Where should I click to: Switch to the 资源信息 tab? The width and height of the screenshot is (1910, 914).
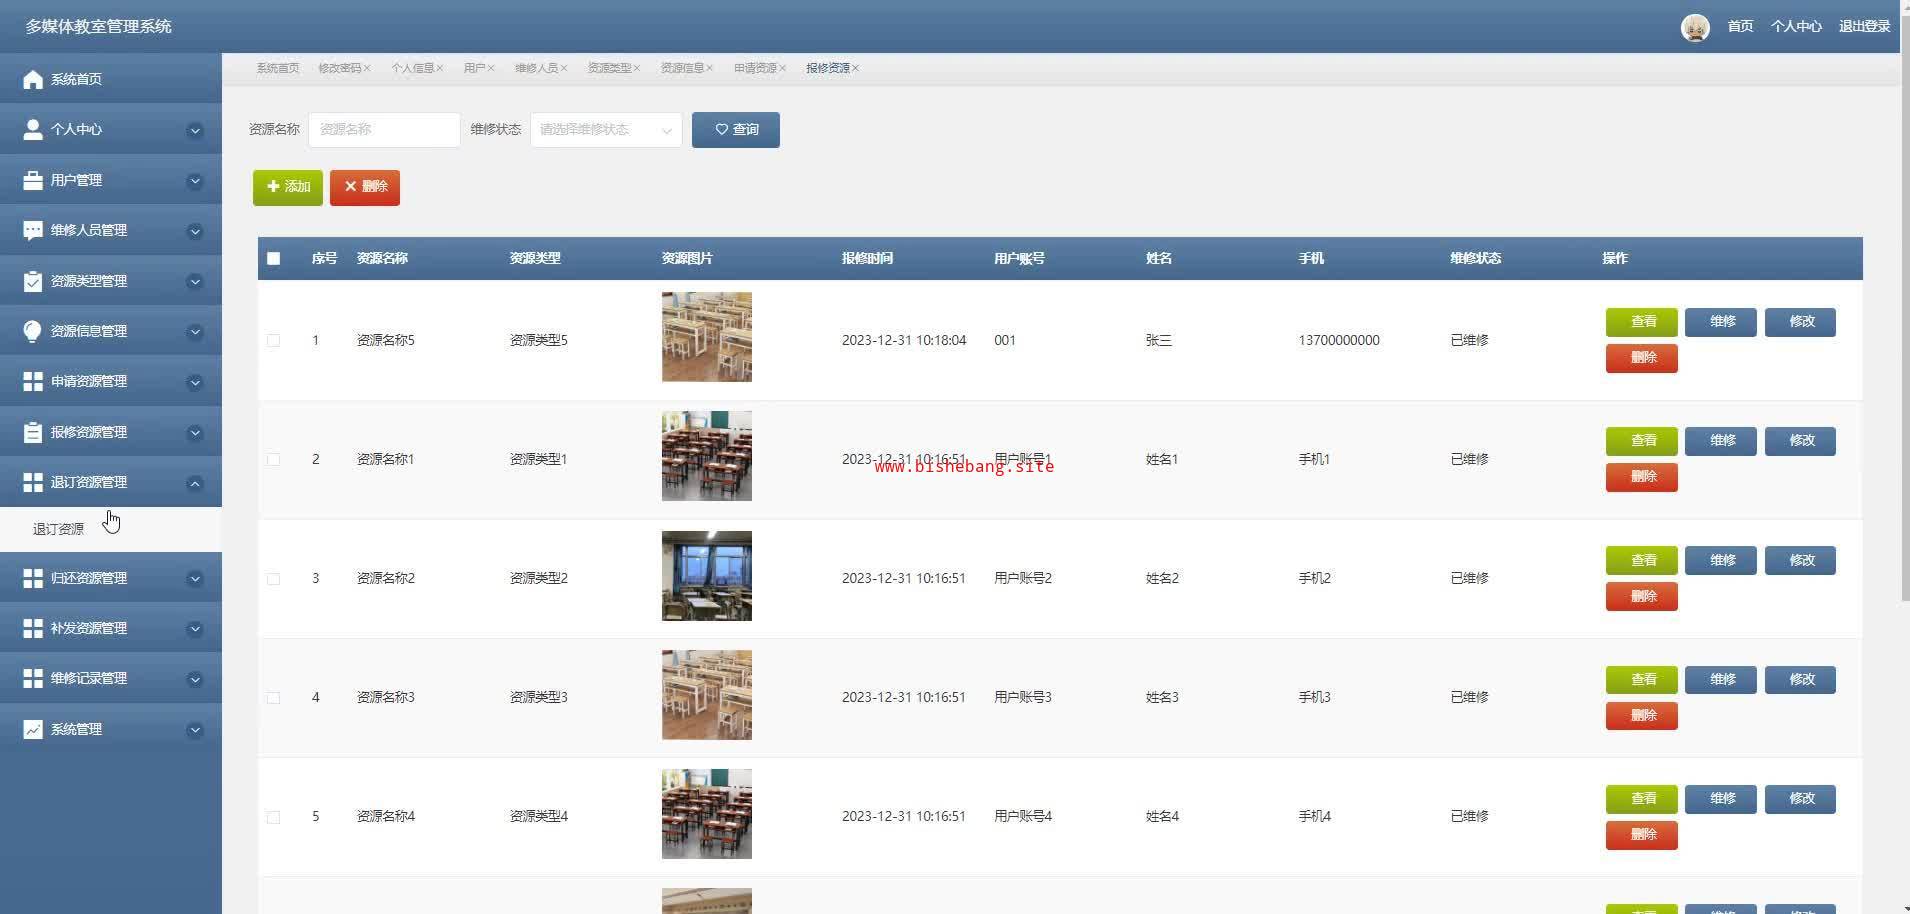pyautogui.click(x=682, y=68)
